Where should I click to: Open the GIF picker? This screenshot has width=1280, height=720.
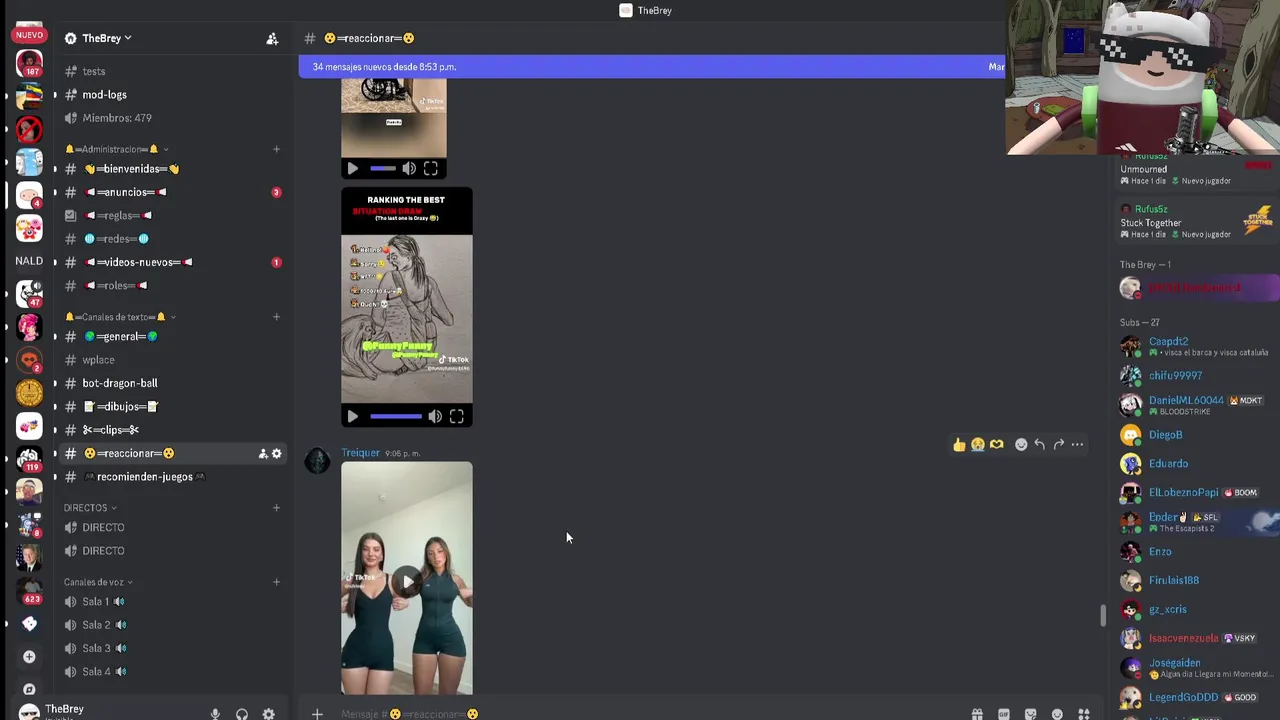[1003, 714]
